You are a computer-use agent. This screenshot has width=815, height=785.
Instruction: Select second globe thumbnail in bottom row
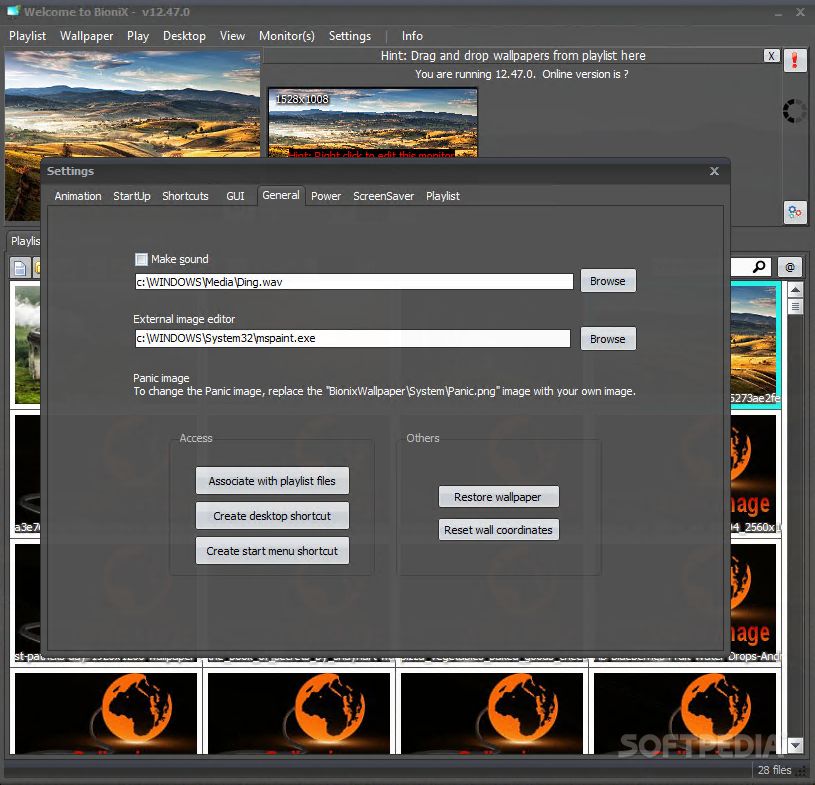[x=299, y=713]
